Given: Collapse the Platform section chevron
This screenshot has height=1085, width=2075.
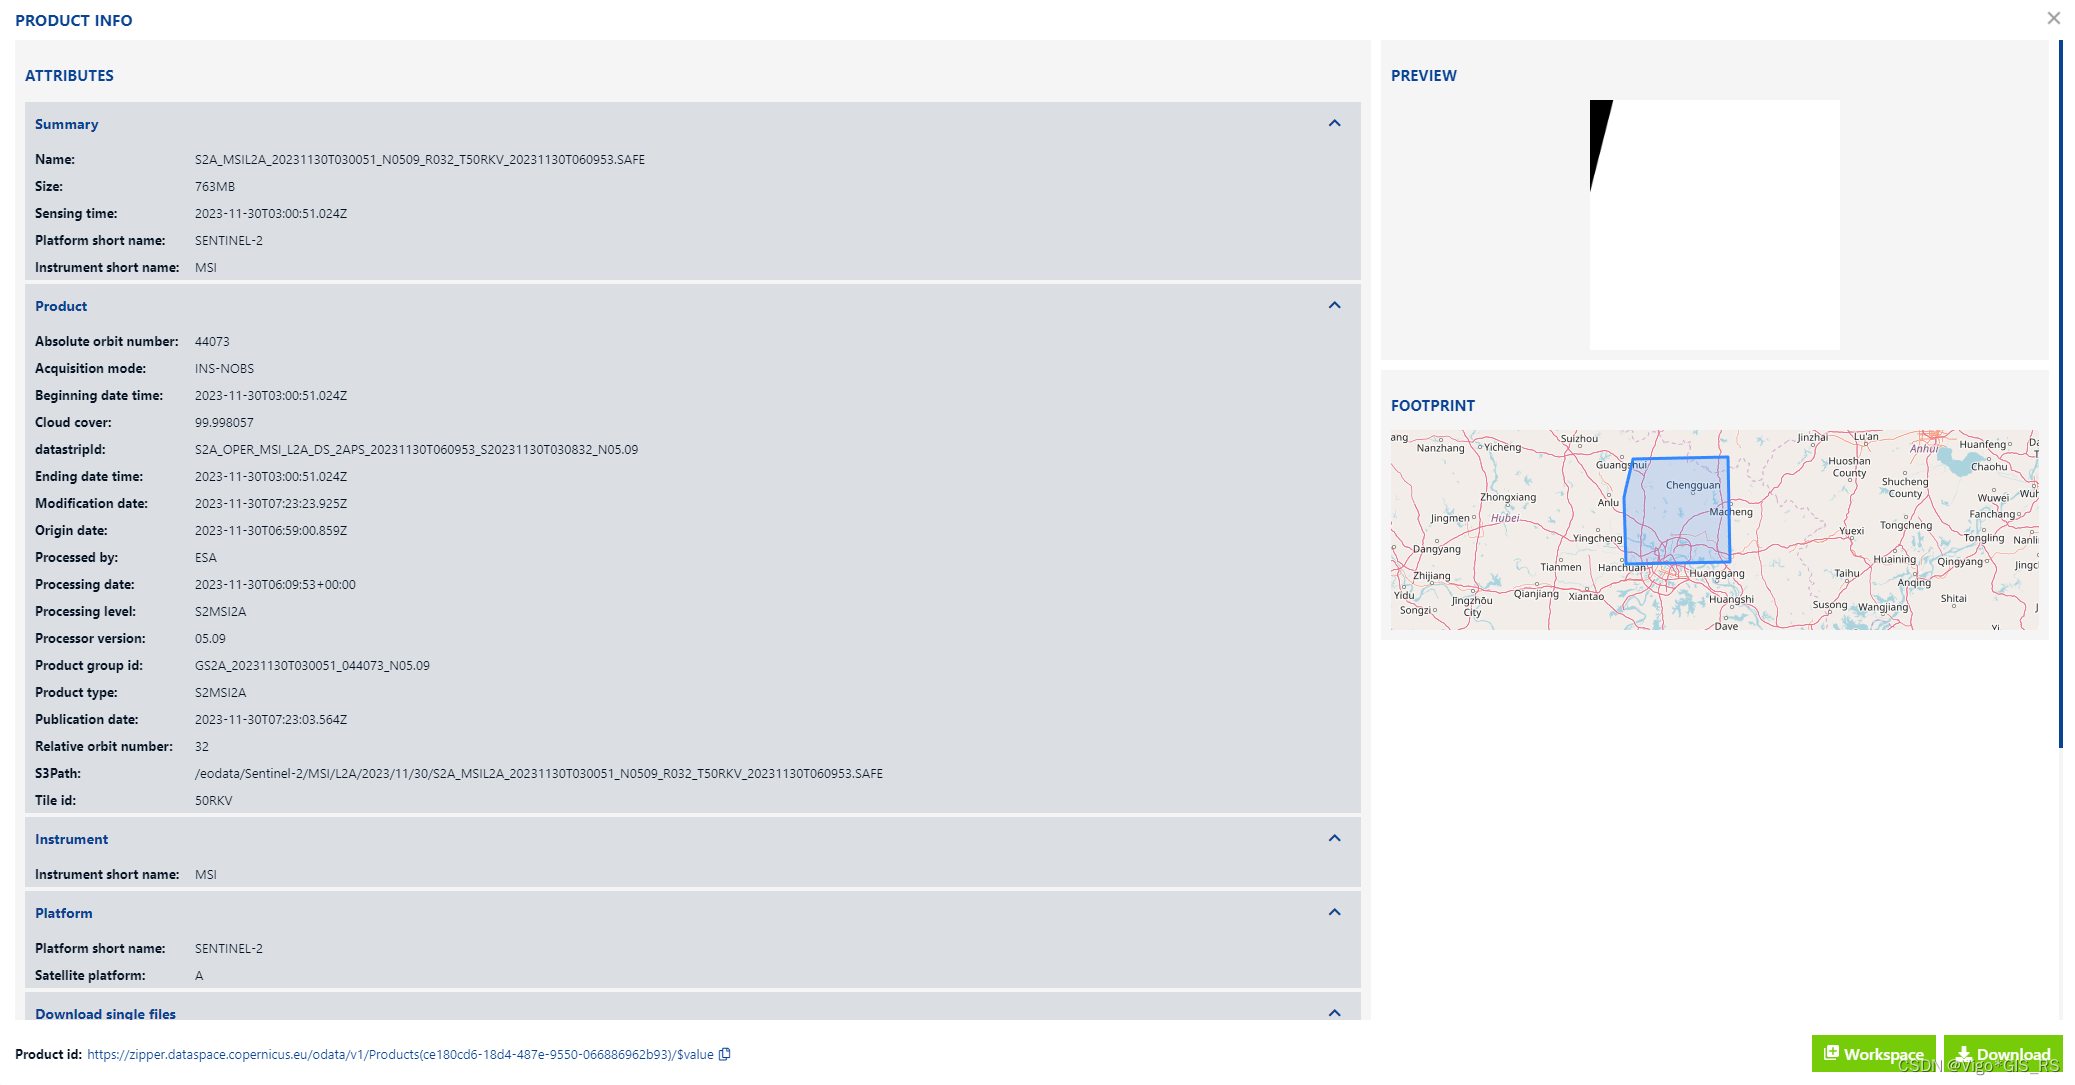Looking at the screenshot, I should [x=1334, y=912].
